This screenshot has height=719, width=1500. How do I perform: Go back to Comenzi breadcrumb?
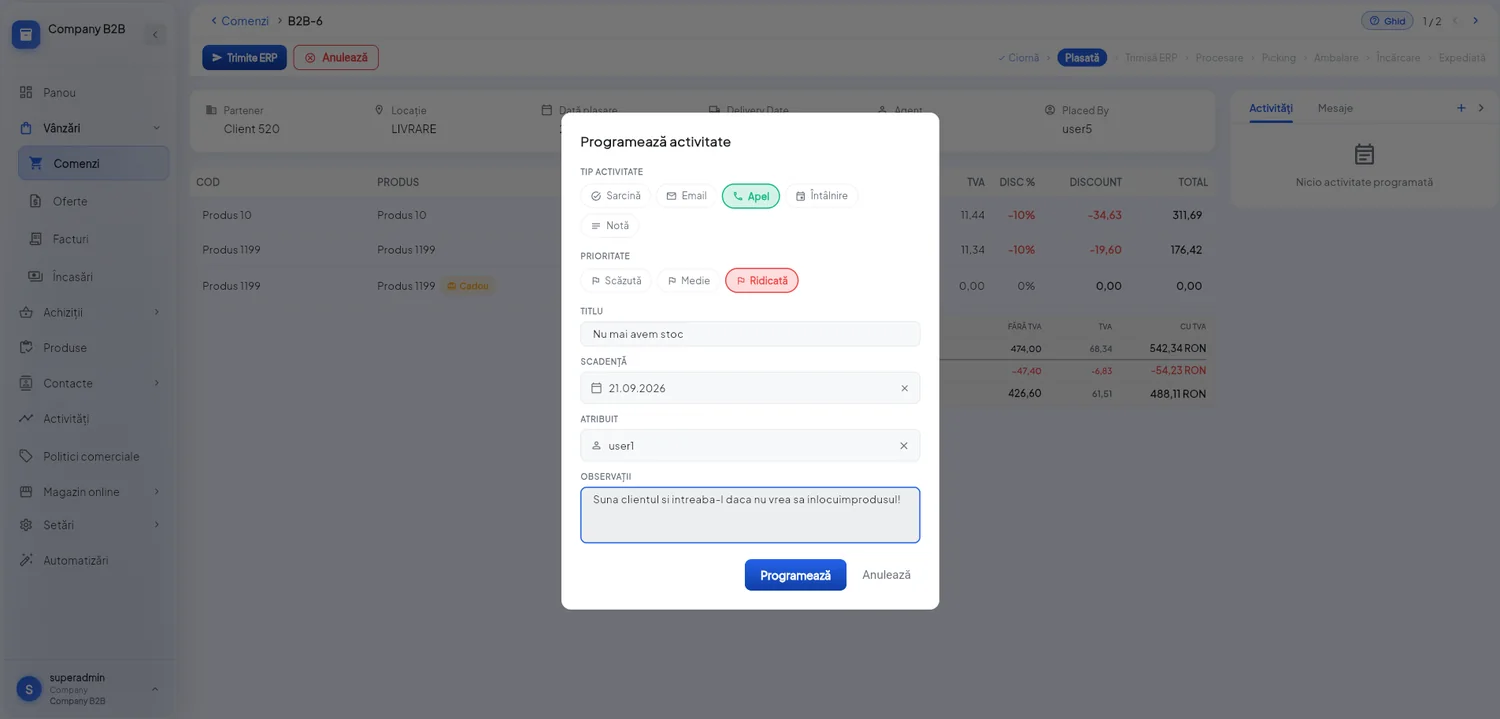point(239,21)
